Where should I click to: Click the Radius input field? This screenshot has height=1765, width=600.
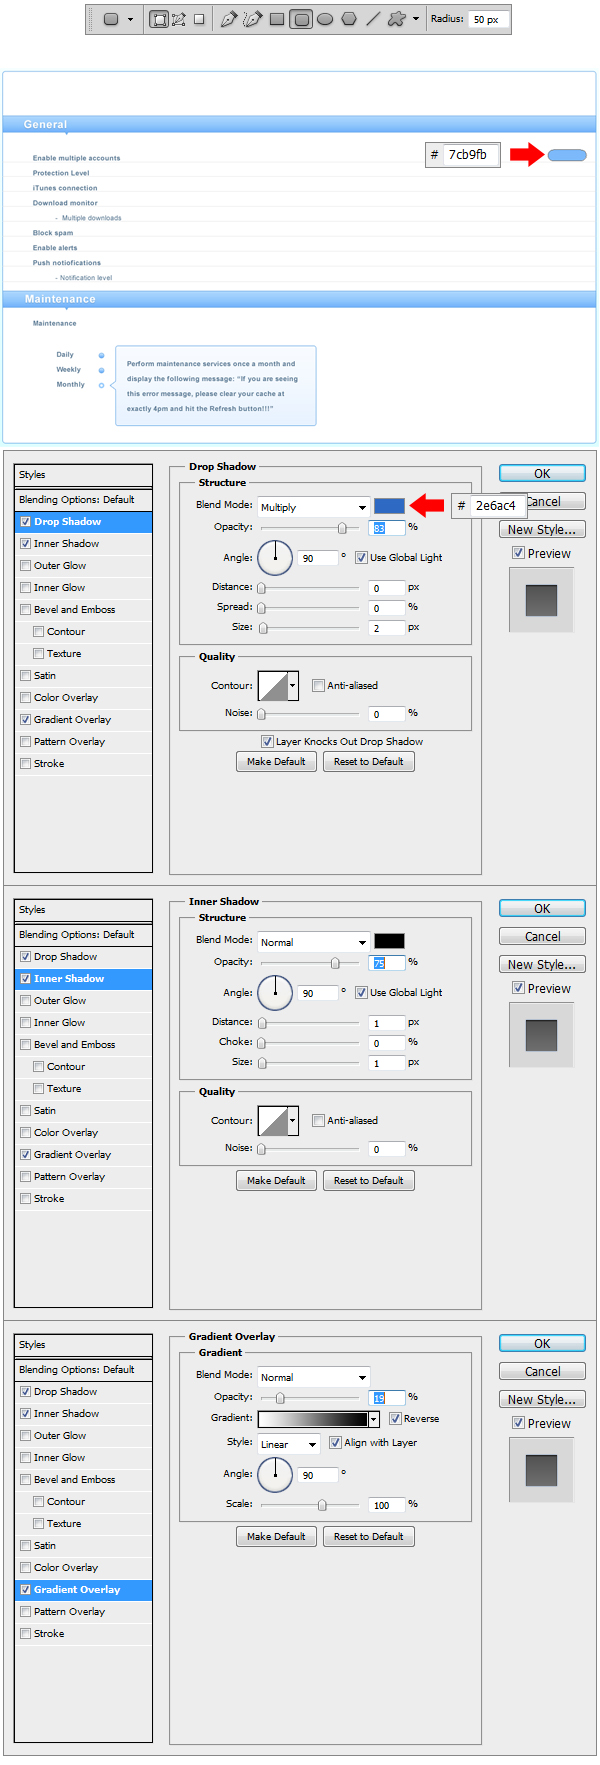489,19
